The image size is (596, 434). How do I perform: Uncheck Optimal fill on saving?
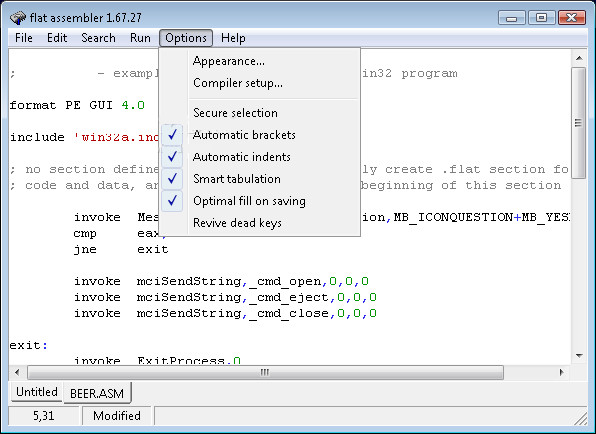coord(260,201)
